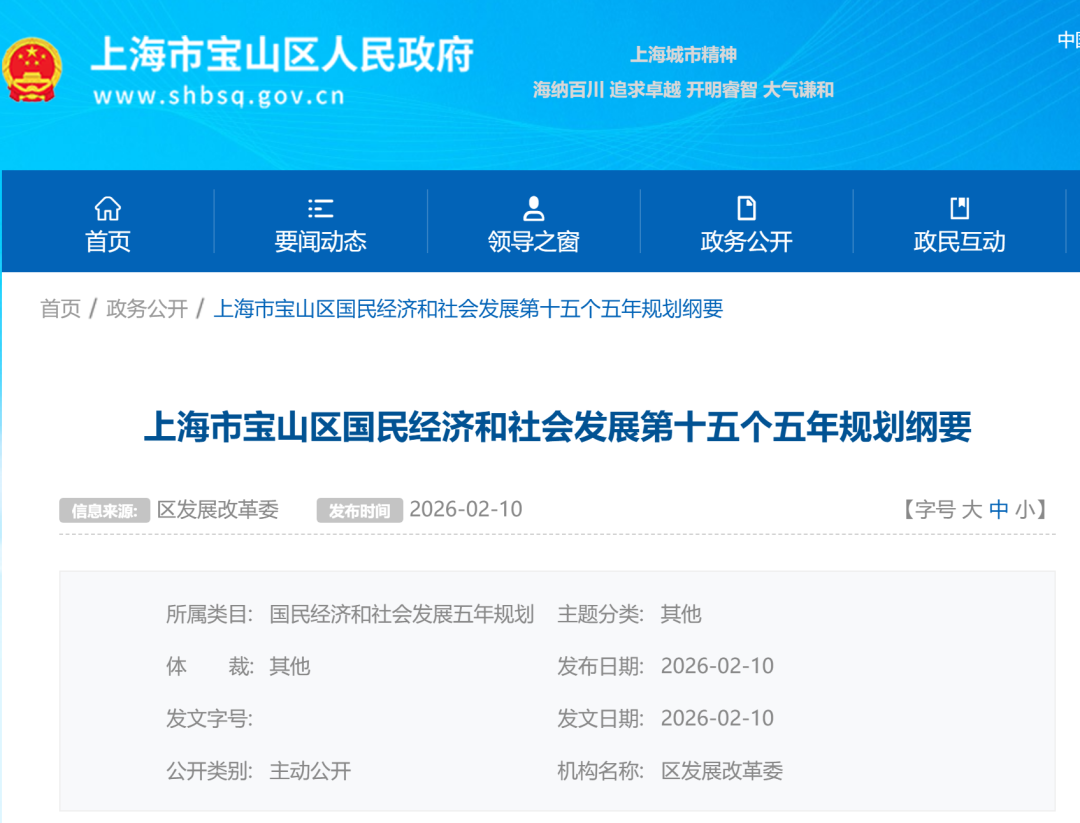This screenshot has height=823, width=1080.
Task: Click the national emblem logo
Action: (32, 70)
